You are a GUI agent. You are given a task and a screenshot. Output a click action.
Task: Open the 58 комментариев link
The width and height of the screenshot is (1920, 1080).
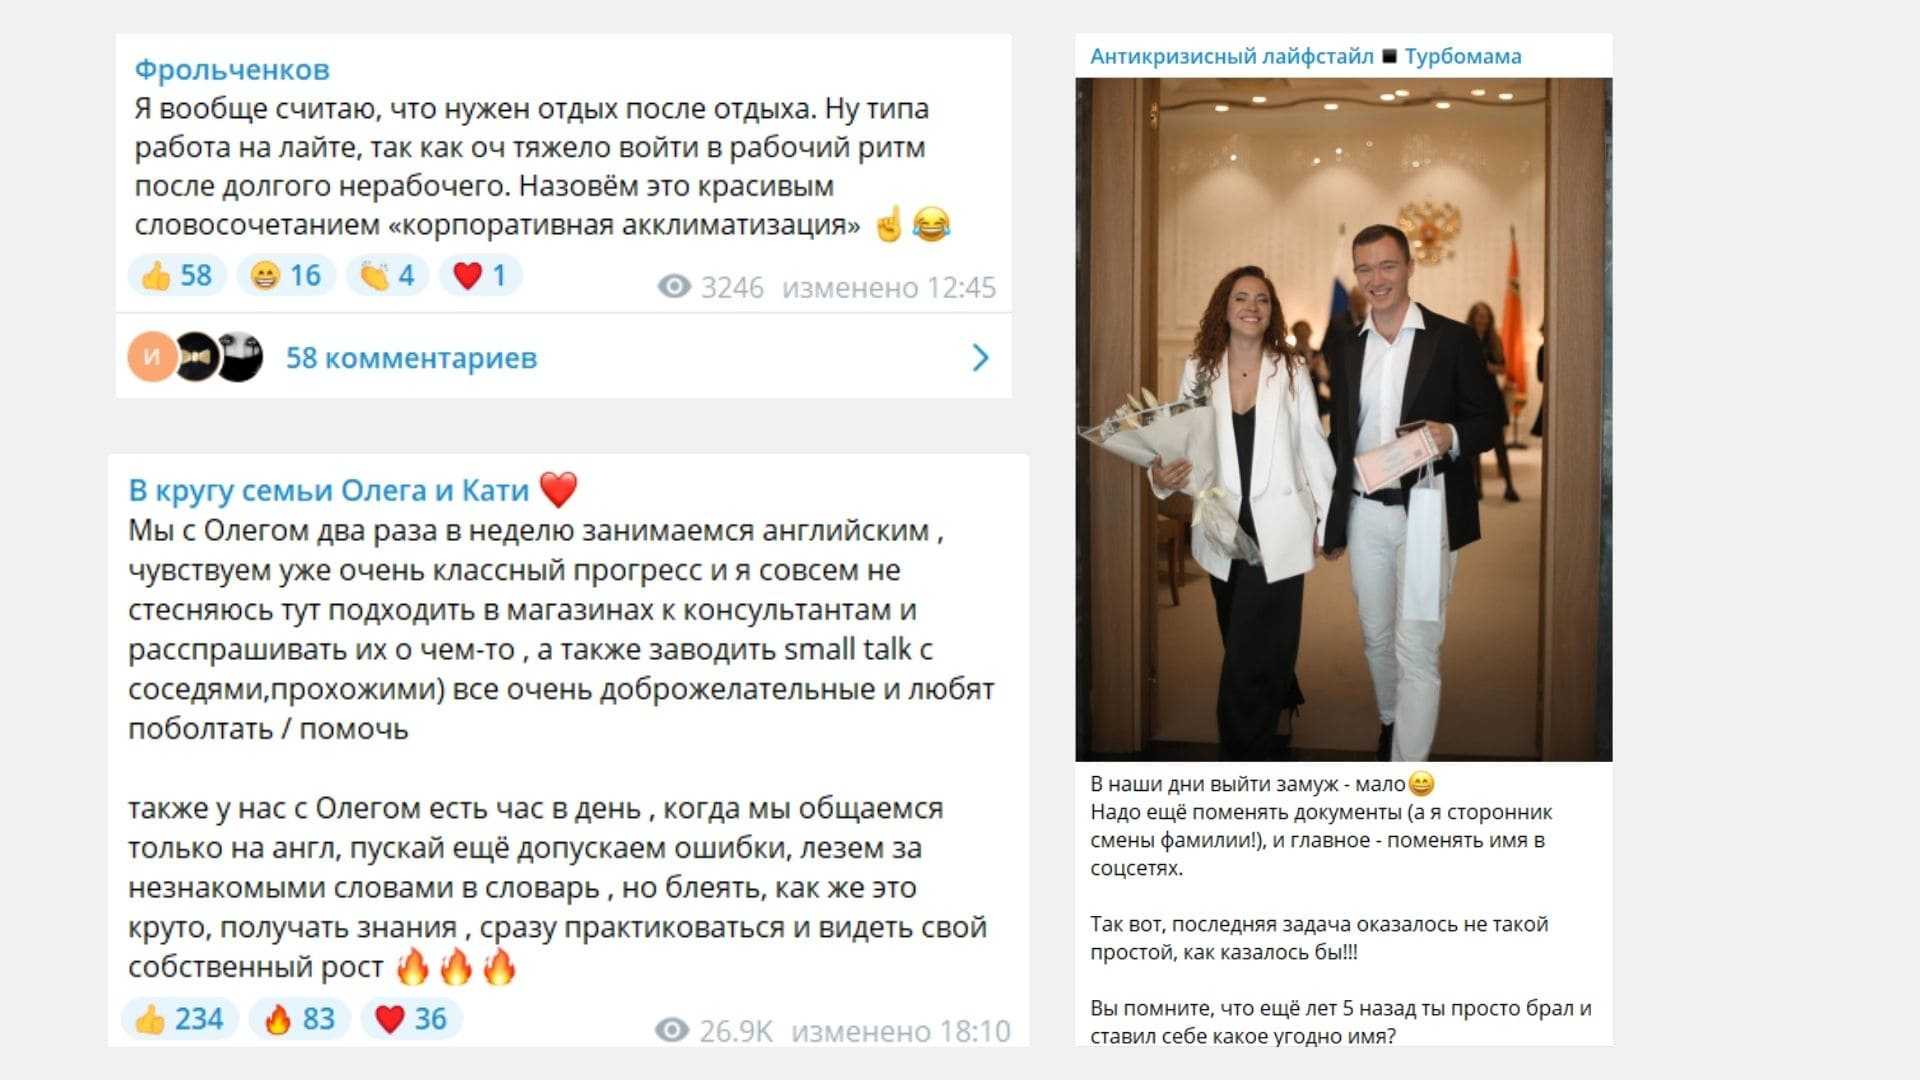point(411,358)
